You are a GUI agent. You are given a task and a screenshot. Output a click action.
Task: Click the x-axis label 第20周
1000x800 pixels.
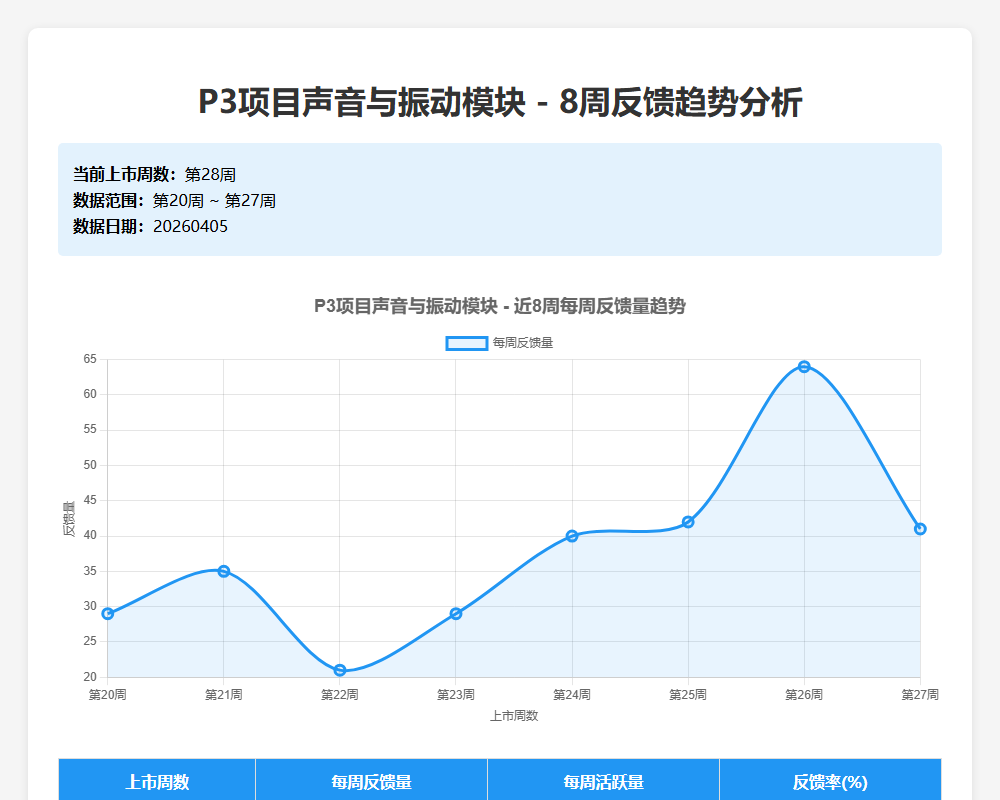[x=108, y=695]
